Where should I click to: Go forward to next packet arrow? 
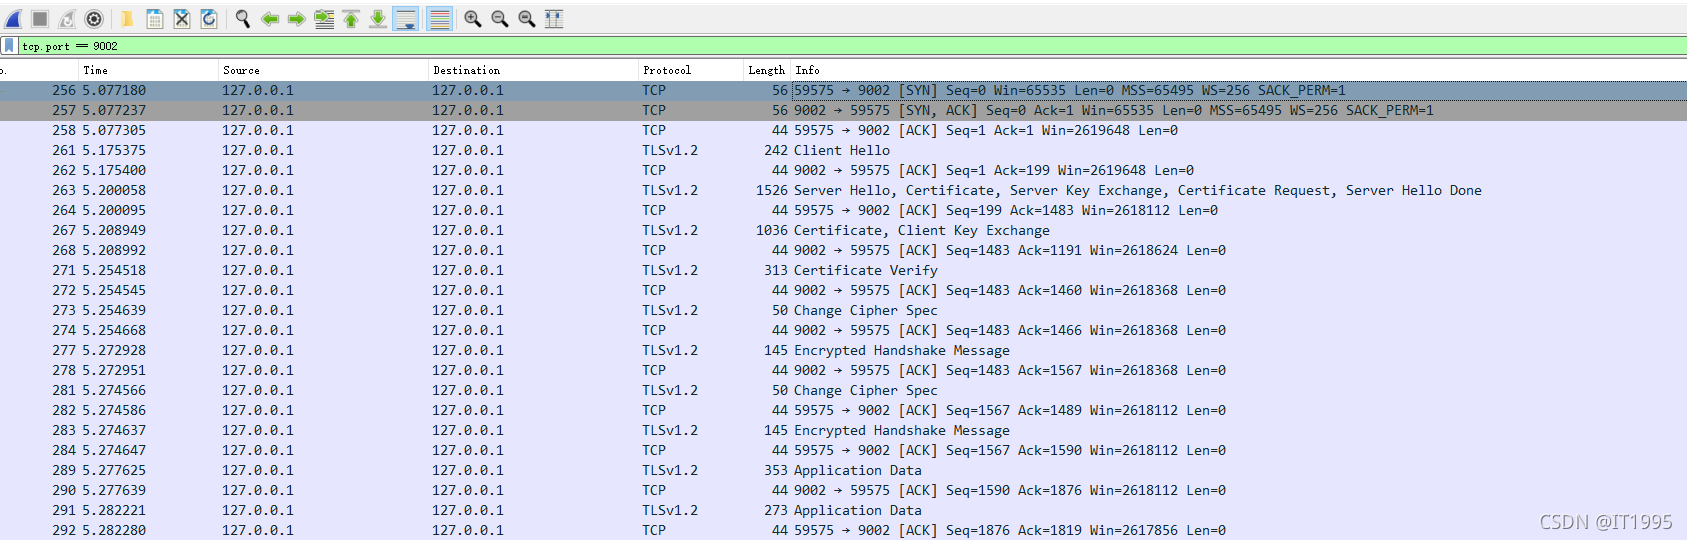(x=297, y=19)
